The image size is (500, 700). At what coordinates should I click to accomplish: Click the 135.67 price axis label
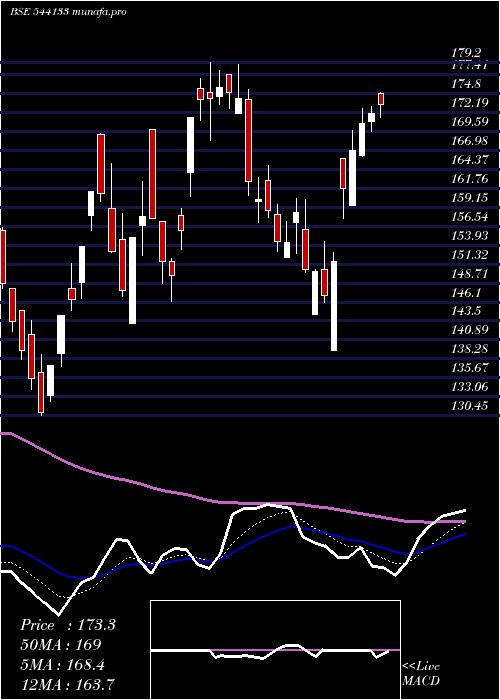(x=469, y=368)
